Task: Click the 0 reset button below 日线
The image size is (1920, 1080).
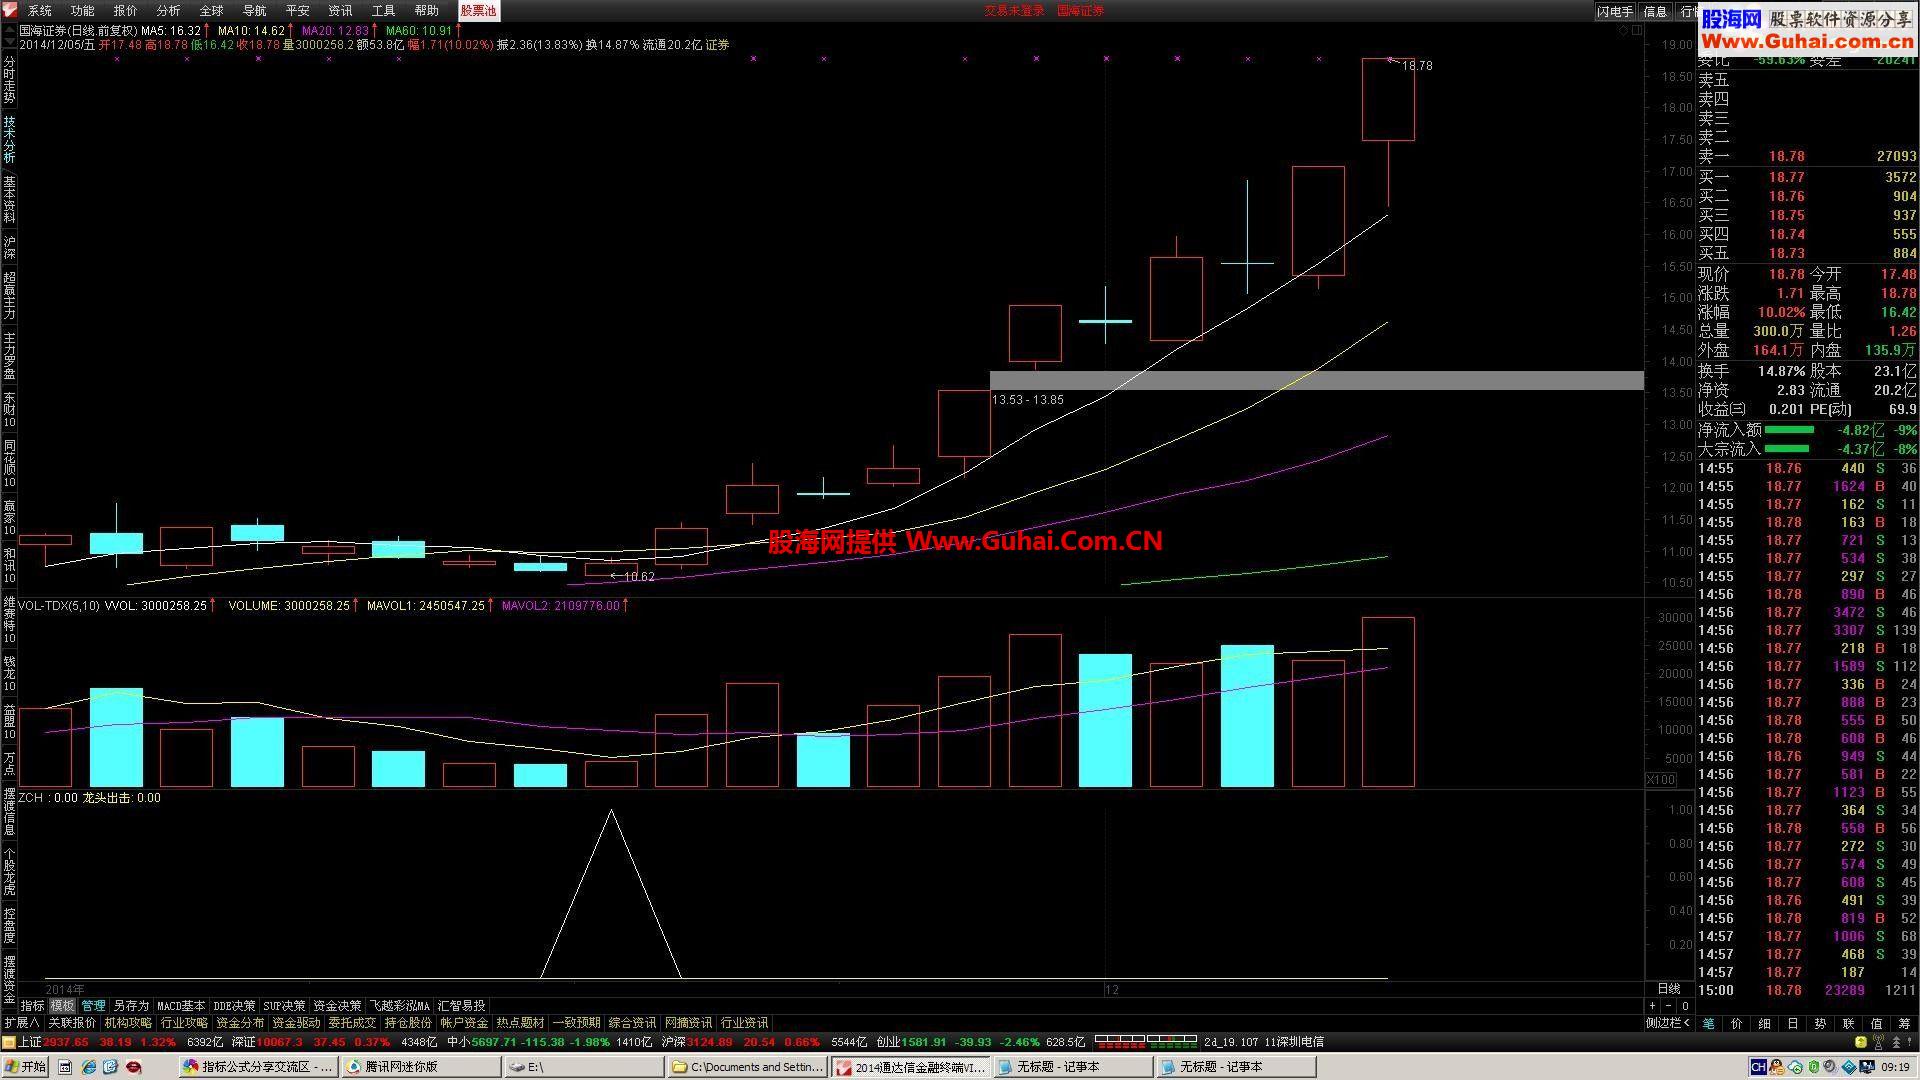Action: click(1685, 1006)
